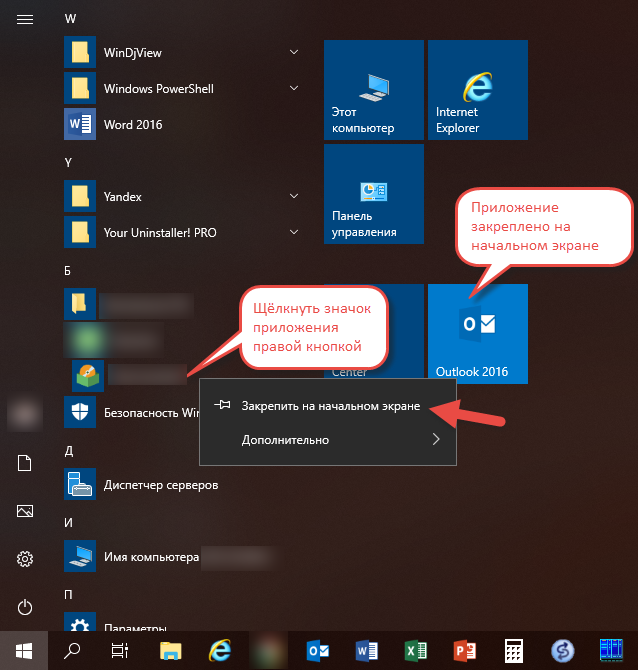Screen dimensions: 638x670
Task: Click Your Uninstaller! PRO folder icon
Action: point(80,232)
